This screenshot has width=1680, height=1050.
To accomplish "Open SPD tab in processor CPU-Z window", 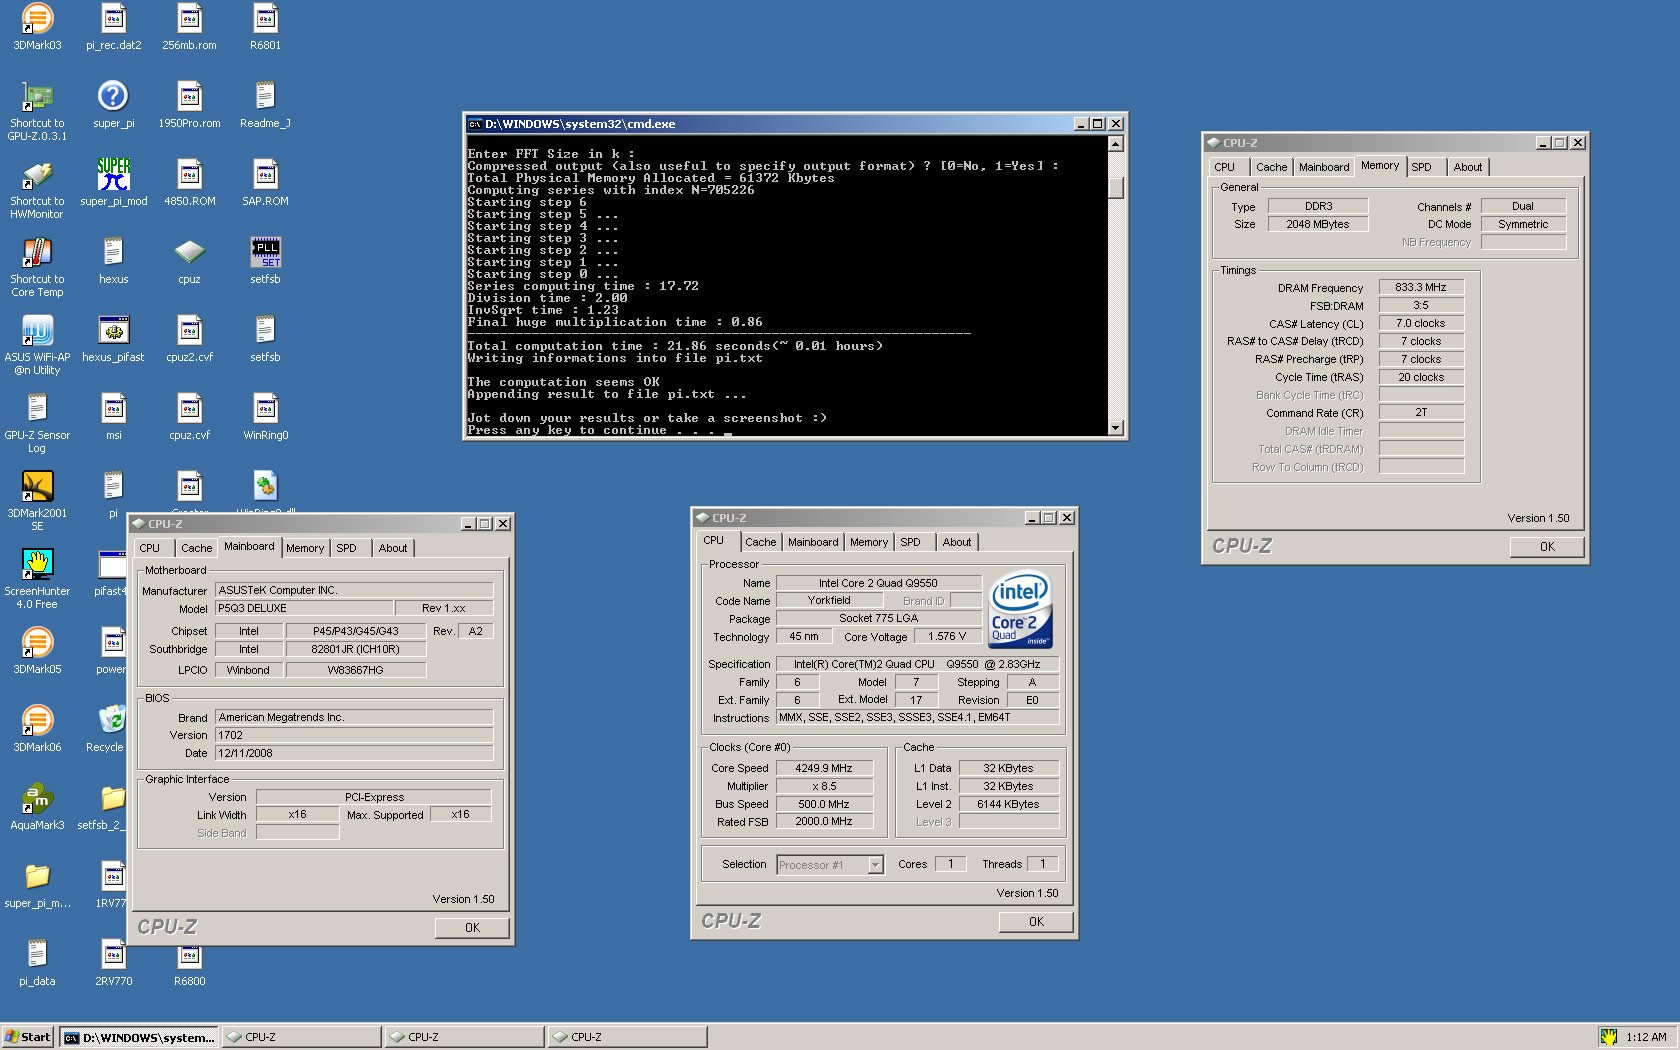I will (x=910, y=542).
